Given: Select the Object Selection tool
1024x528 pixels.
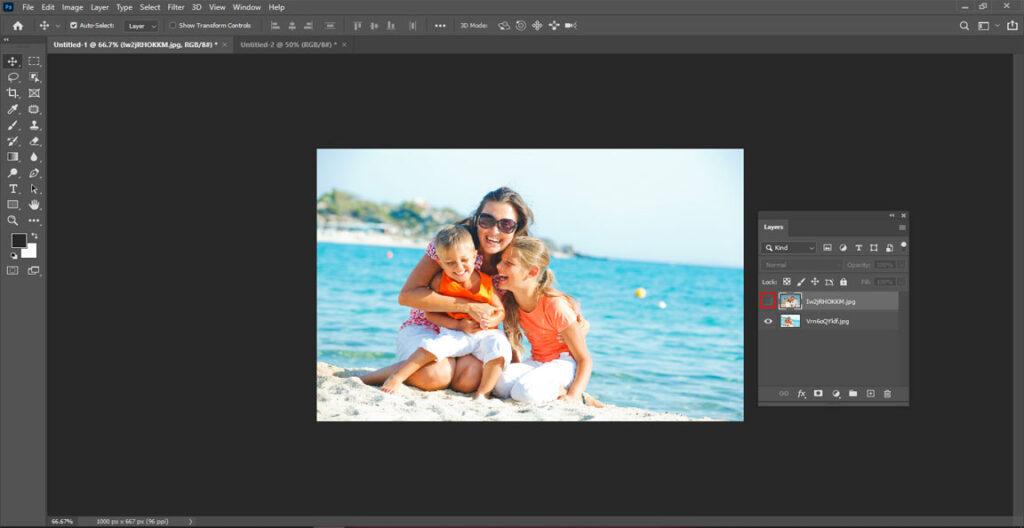Looking at the screenshot, I should tap(34, 77).
